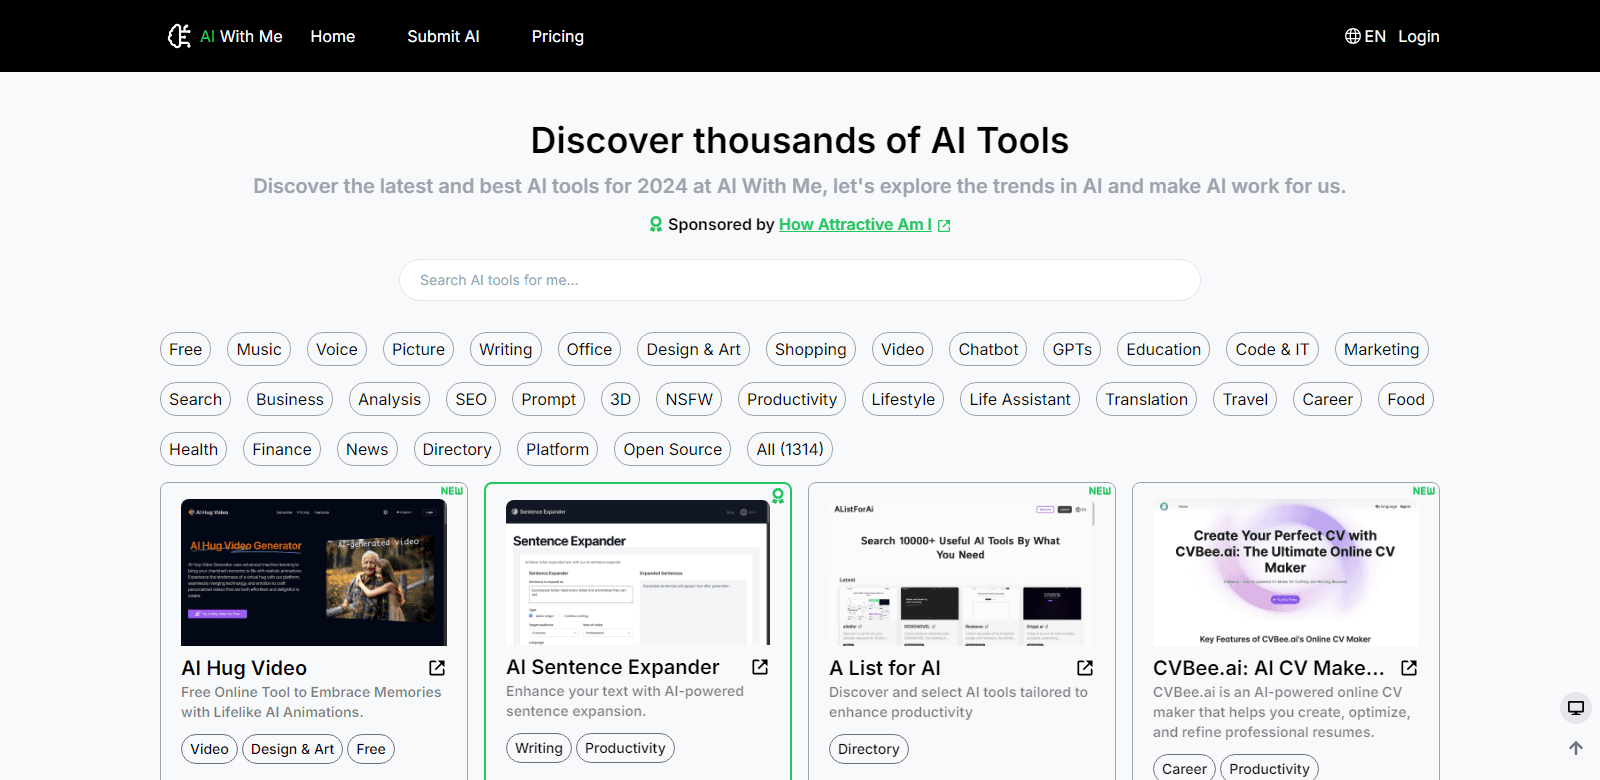Click the monitor theme icon button
This screenshot has width=1600, height=780.
tap(1576, 708)
